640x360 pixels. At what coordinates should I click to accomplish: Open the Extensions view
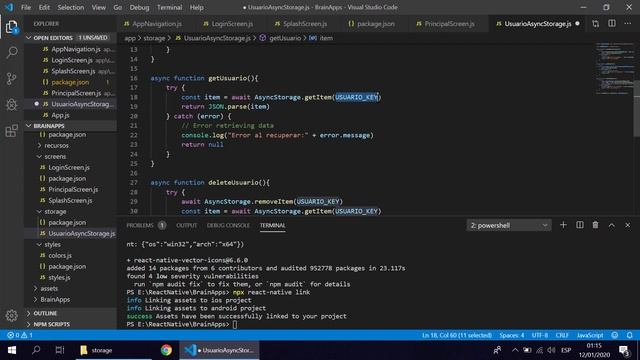pos(12,131)
